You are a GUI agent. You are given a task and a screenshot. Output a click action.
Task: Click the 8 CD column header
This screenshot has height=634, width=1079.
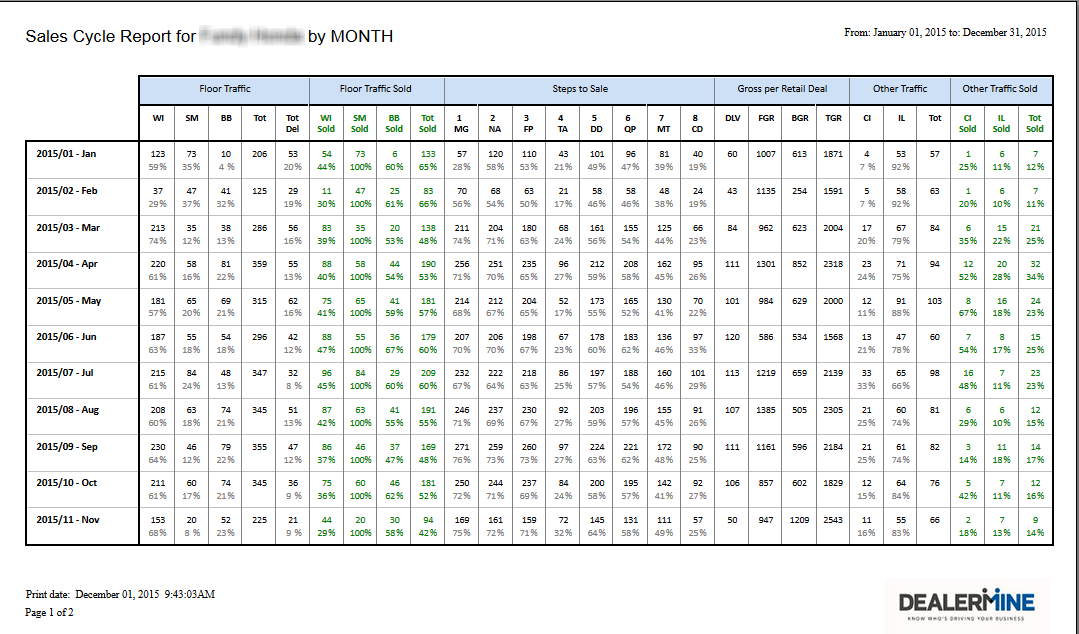click(696, 123)
